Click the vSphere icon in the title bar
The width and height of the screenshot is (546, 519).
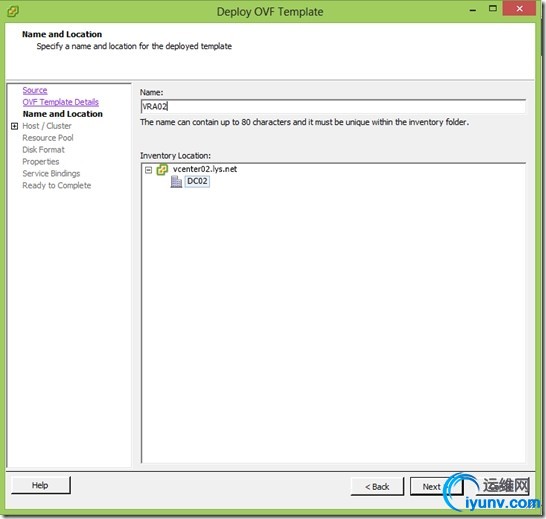(x=13, y=11)
